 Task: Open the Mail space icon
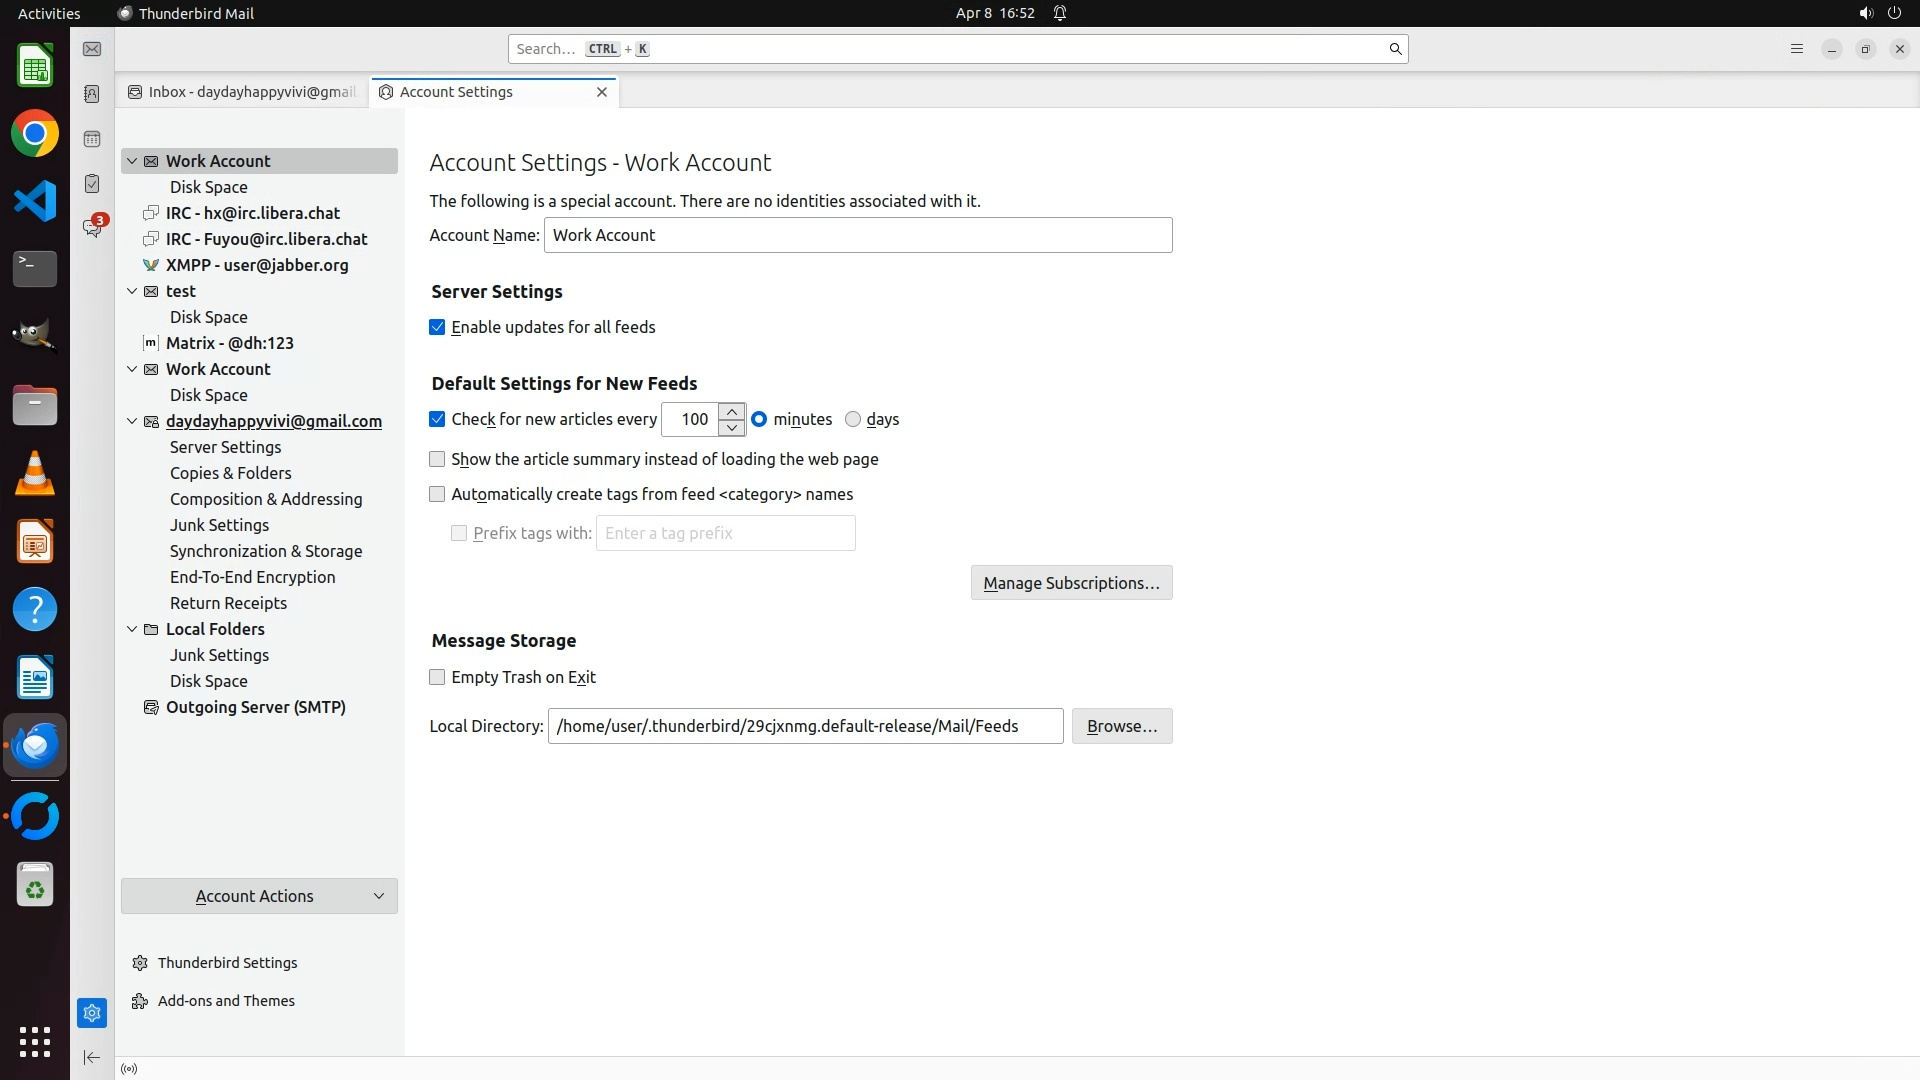(x=92, y=49)
